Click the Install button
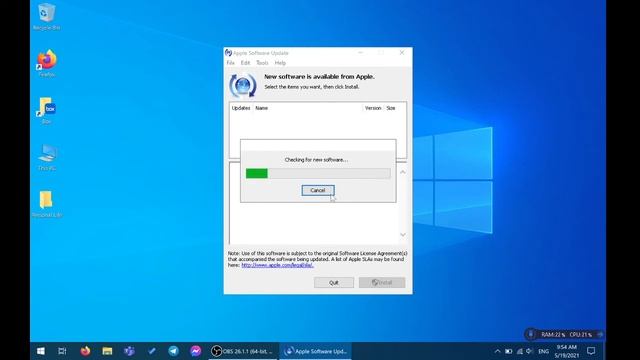The height and width of the screenshot is (360, 640). tap(382, 282)
